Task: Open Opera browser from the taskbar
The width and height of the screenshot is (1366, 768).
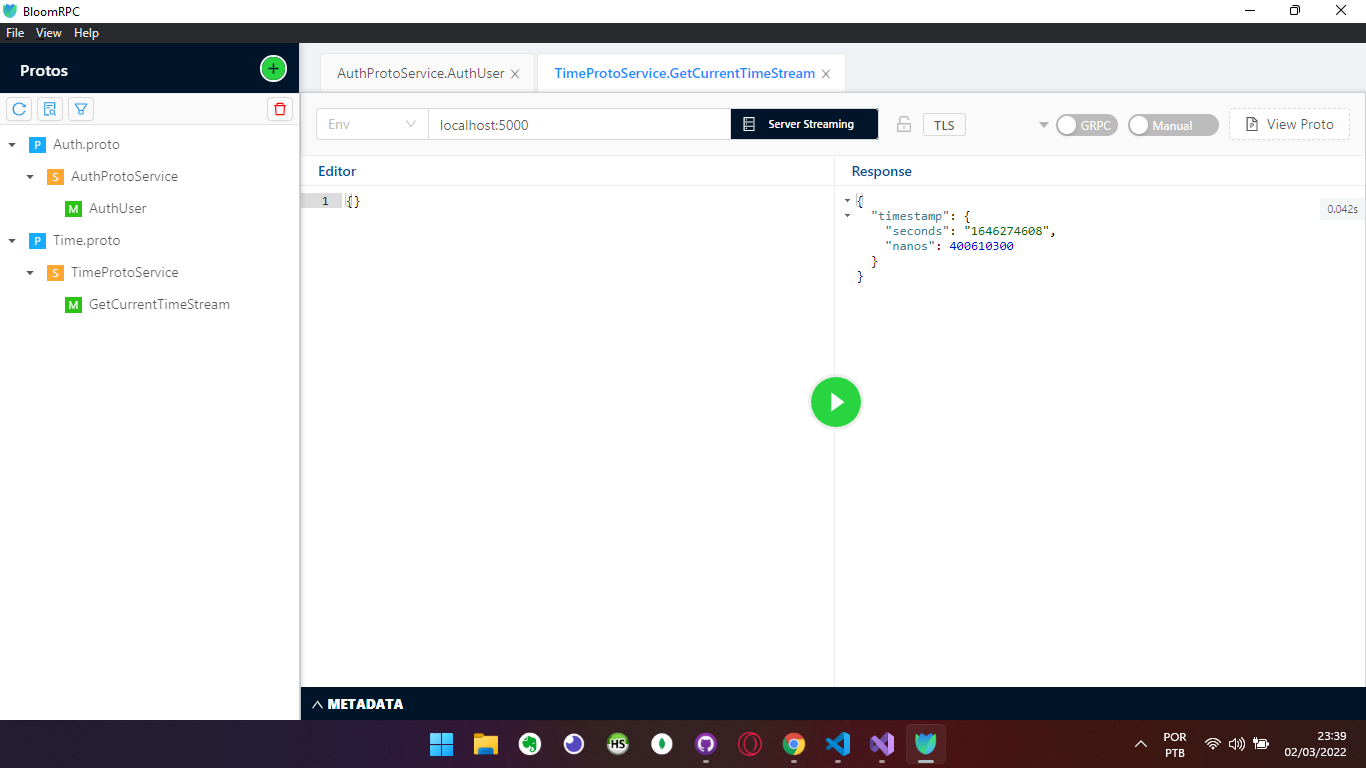Action: coord(750,744)
